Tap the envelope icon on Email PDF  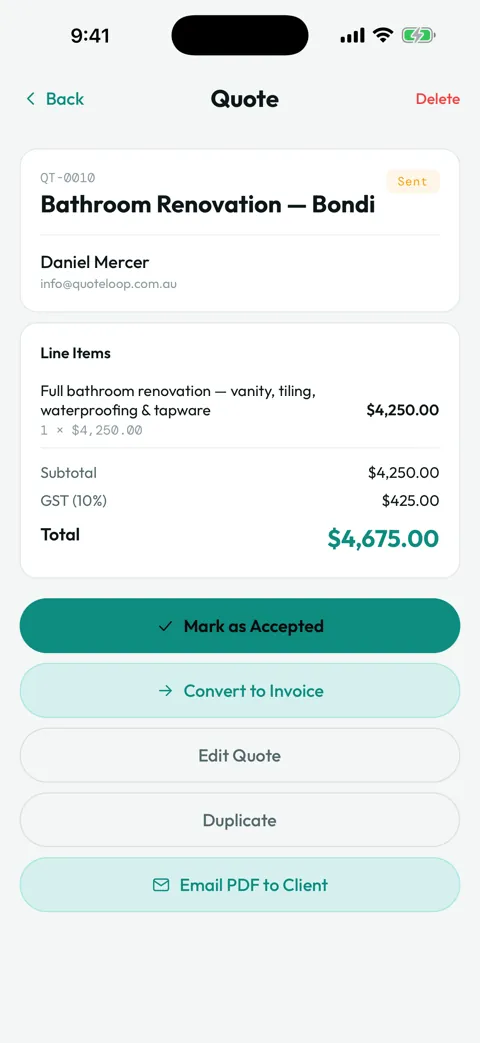[161, 885]
